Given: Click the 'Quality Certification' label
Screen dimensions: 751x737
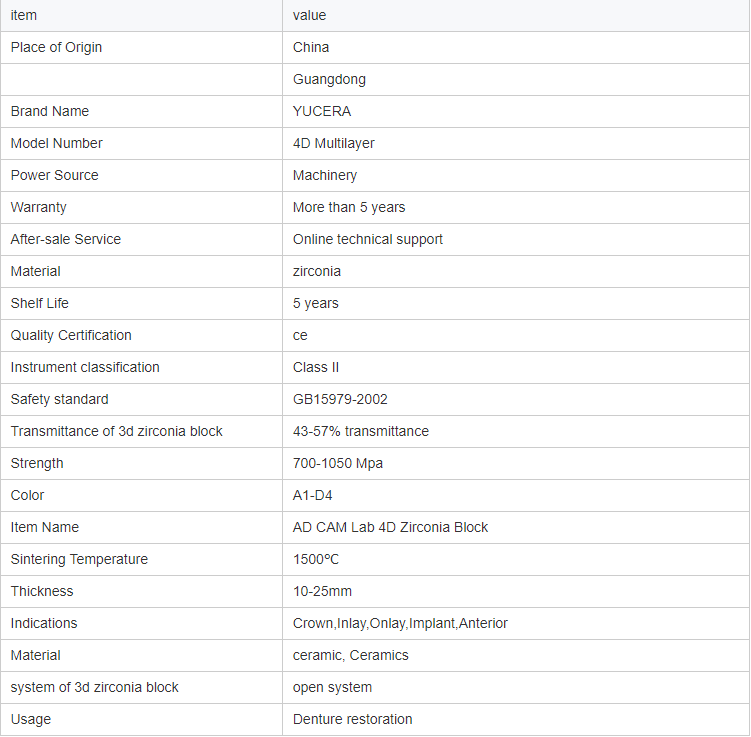Looking at the screenshot, I should [71, 335].
